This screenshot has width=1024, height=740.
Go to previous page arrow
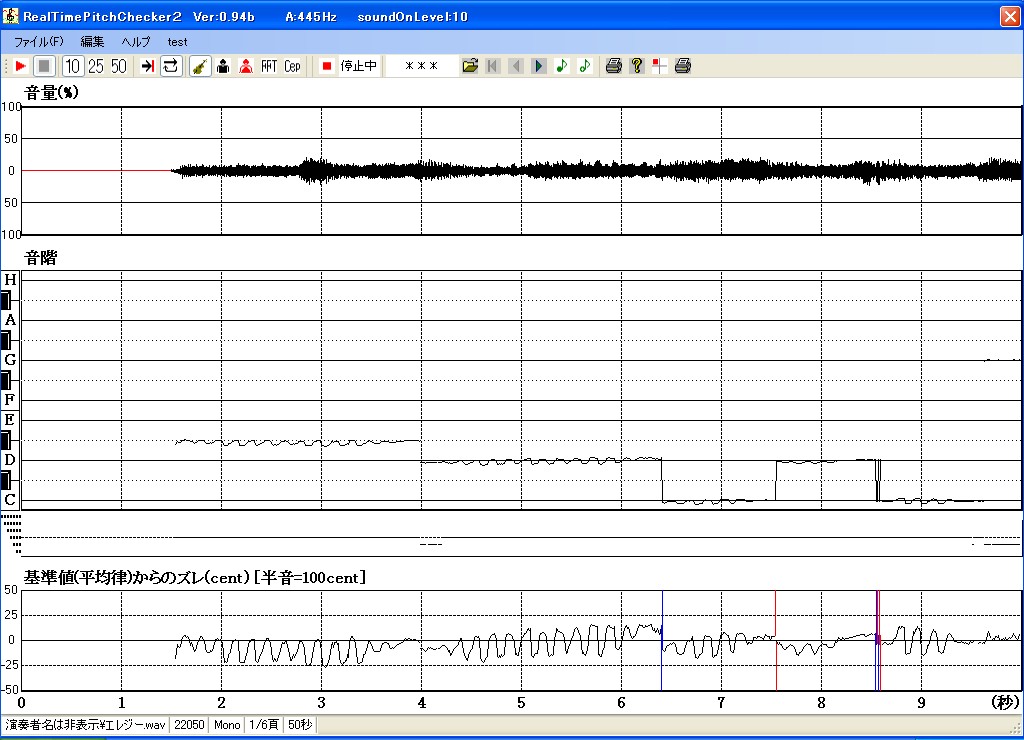(x=516, y=66)
